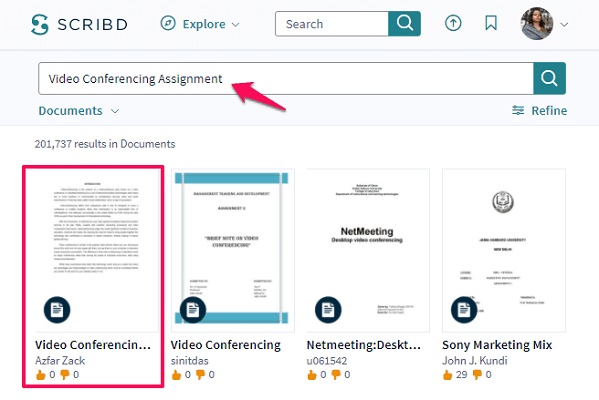Thumbs up the sinitdas document
Image resolution: width=599 pixels, height=400 pixels.
tap(176, 374)
